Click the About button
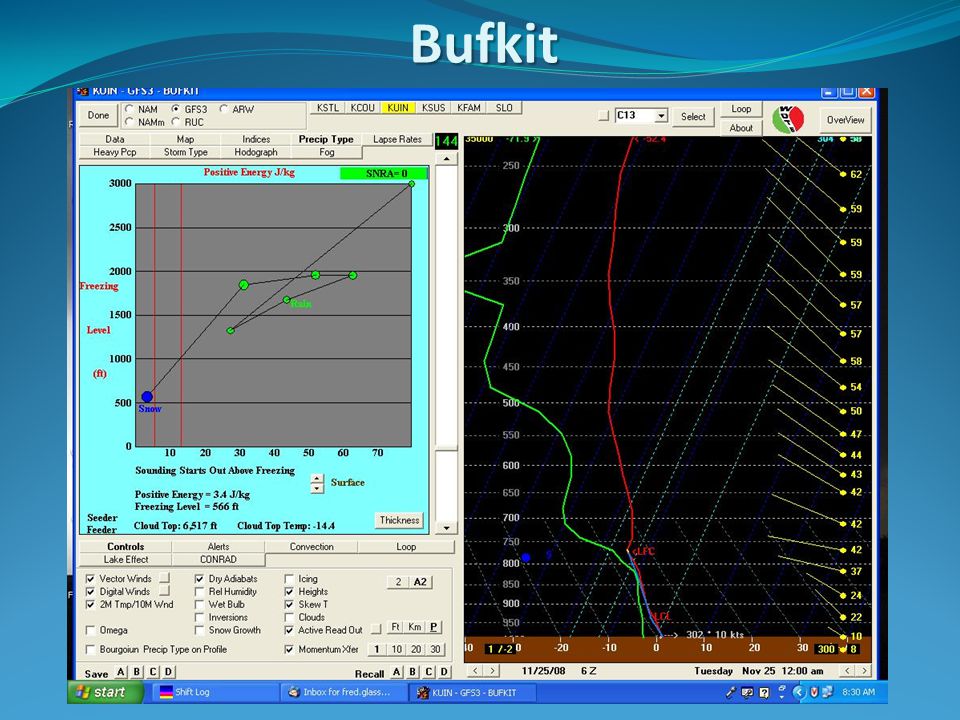Screen dimensions: 960x720 point(741,127)
